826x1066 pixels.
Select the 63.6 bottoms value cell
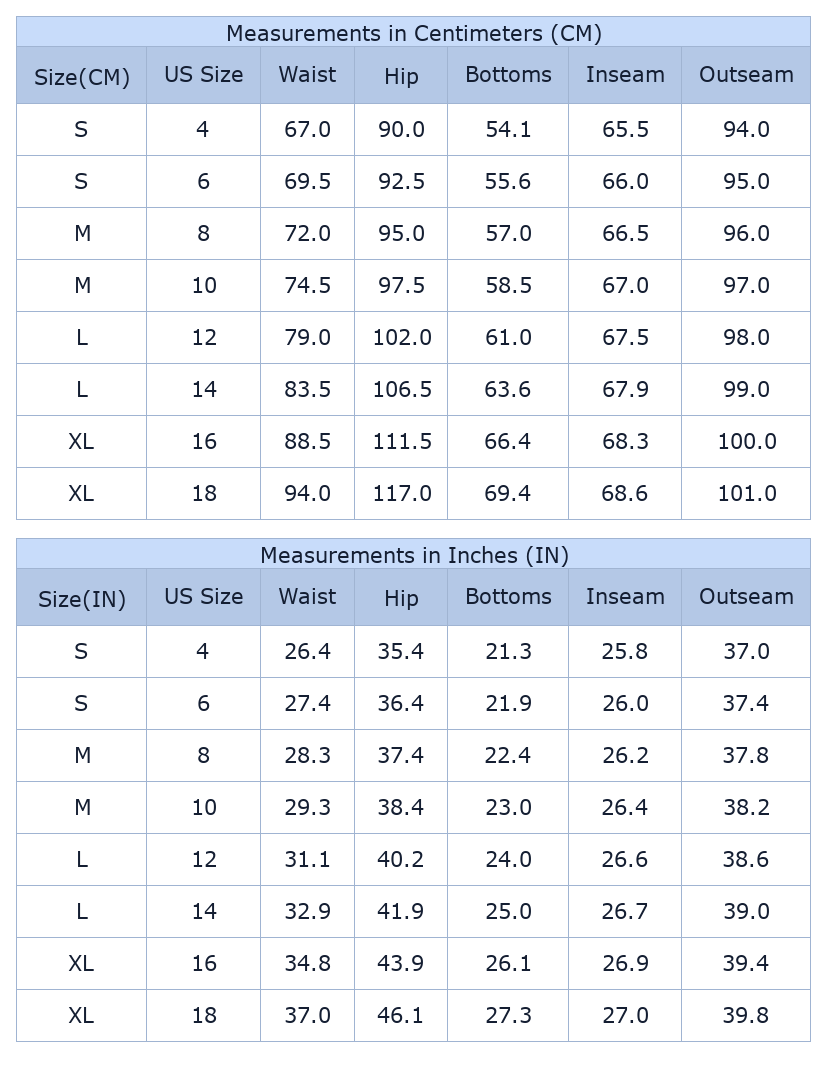[x=508, y=390]
